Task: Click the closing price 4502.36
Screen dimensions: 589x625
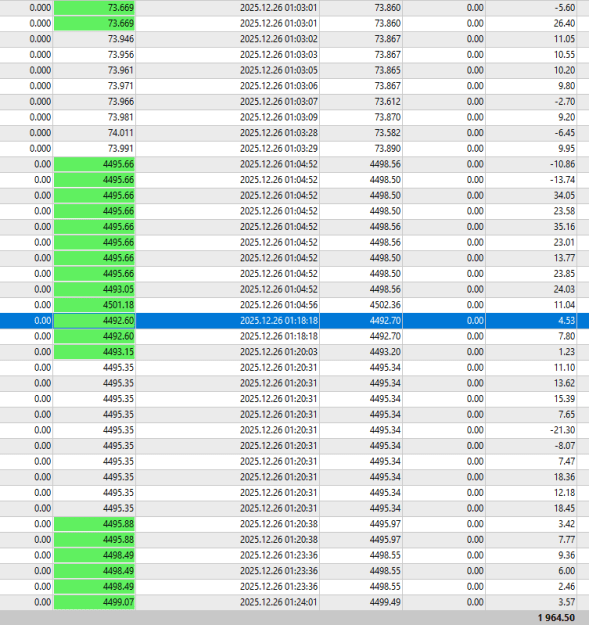Action: [x=385, y=305]
